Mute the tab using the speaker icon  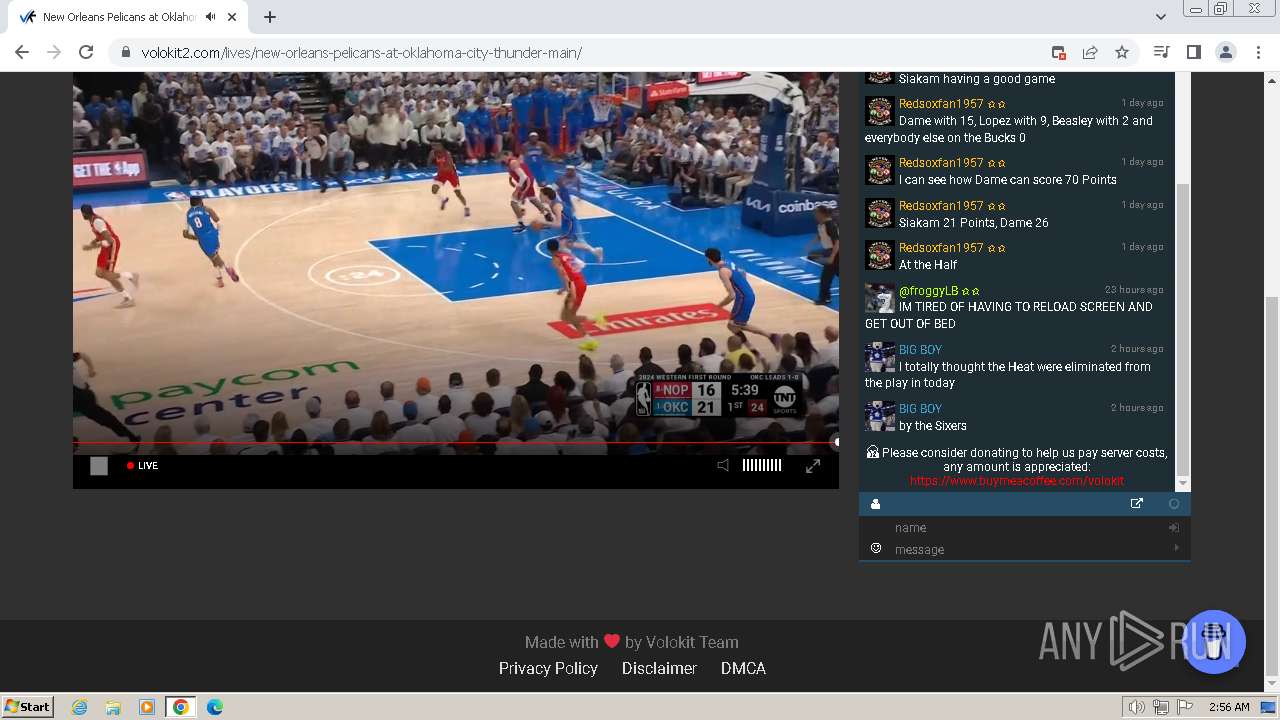pos(210,17)
